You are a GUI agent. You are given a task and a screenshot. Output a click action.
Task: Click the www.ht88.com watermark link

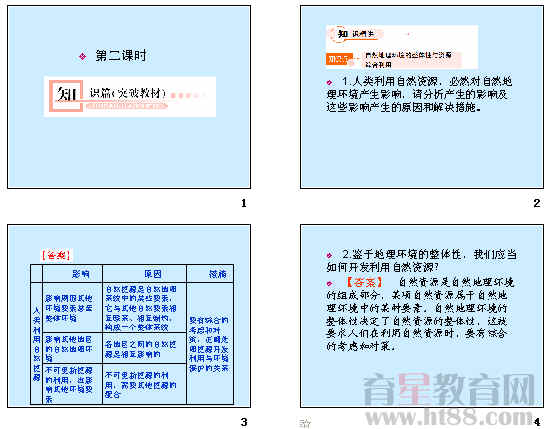[449, 417]
